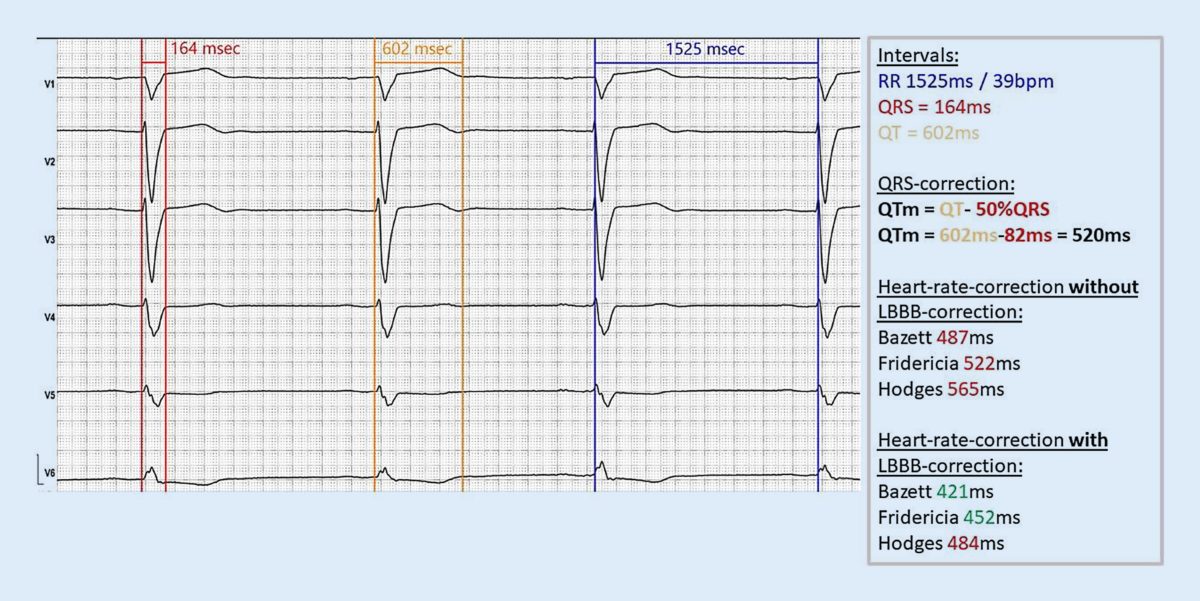Image resolution: width=1200 pixels, height=601 pixels.
Task: Click the Hodges 484ms corrected value
Action: (x=929, y=543)
